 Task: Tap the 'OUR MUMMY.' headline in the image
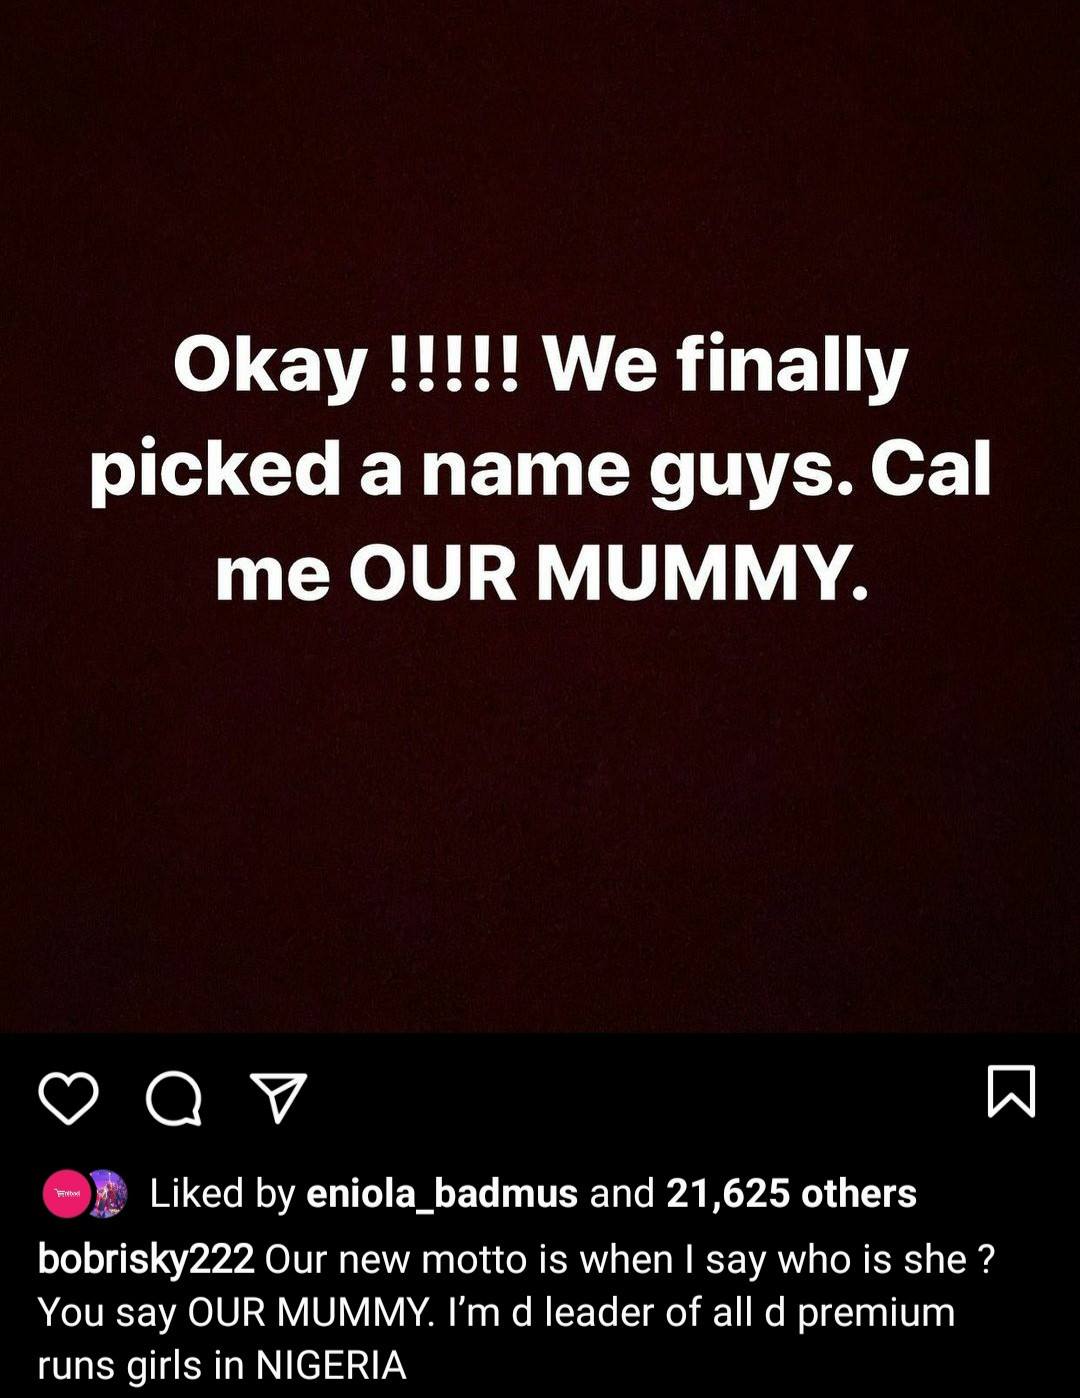608,573
